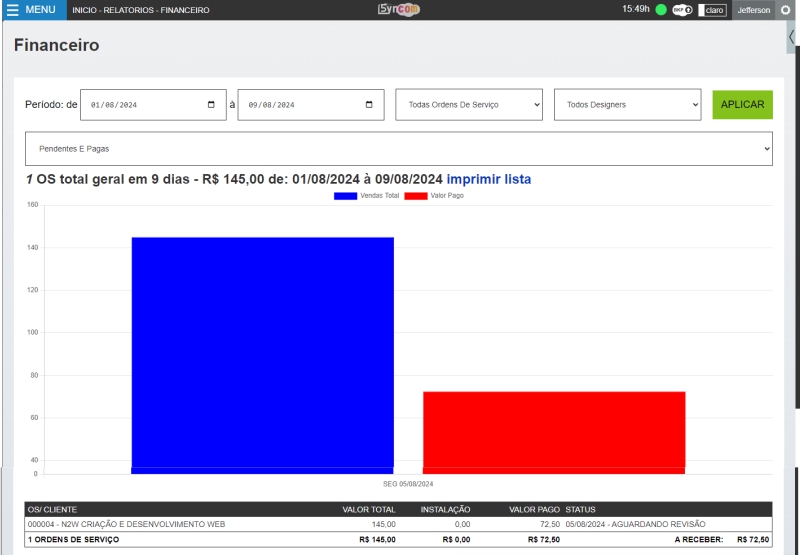The height and width of the screenshot is (555, 800).
Task: Open the Pendentes E Pagas dropdown
Action: [x=399, y=149]
